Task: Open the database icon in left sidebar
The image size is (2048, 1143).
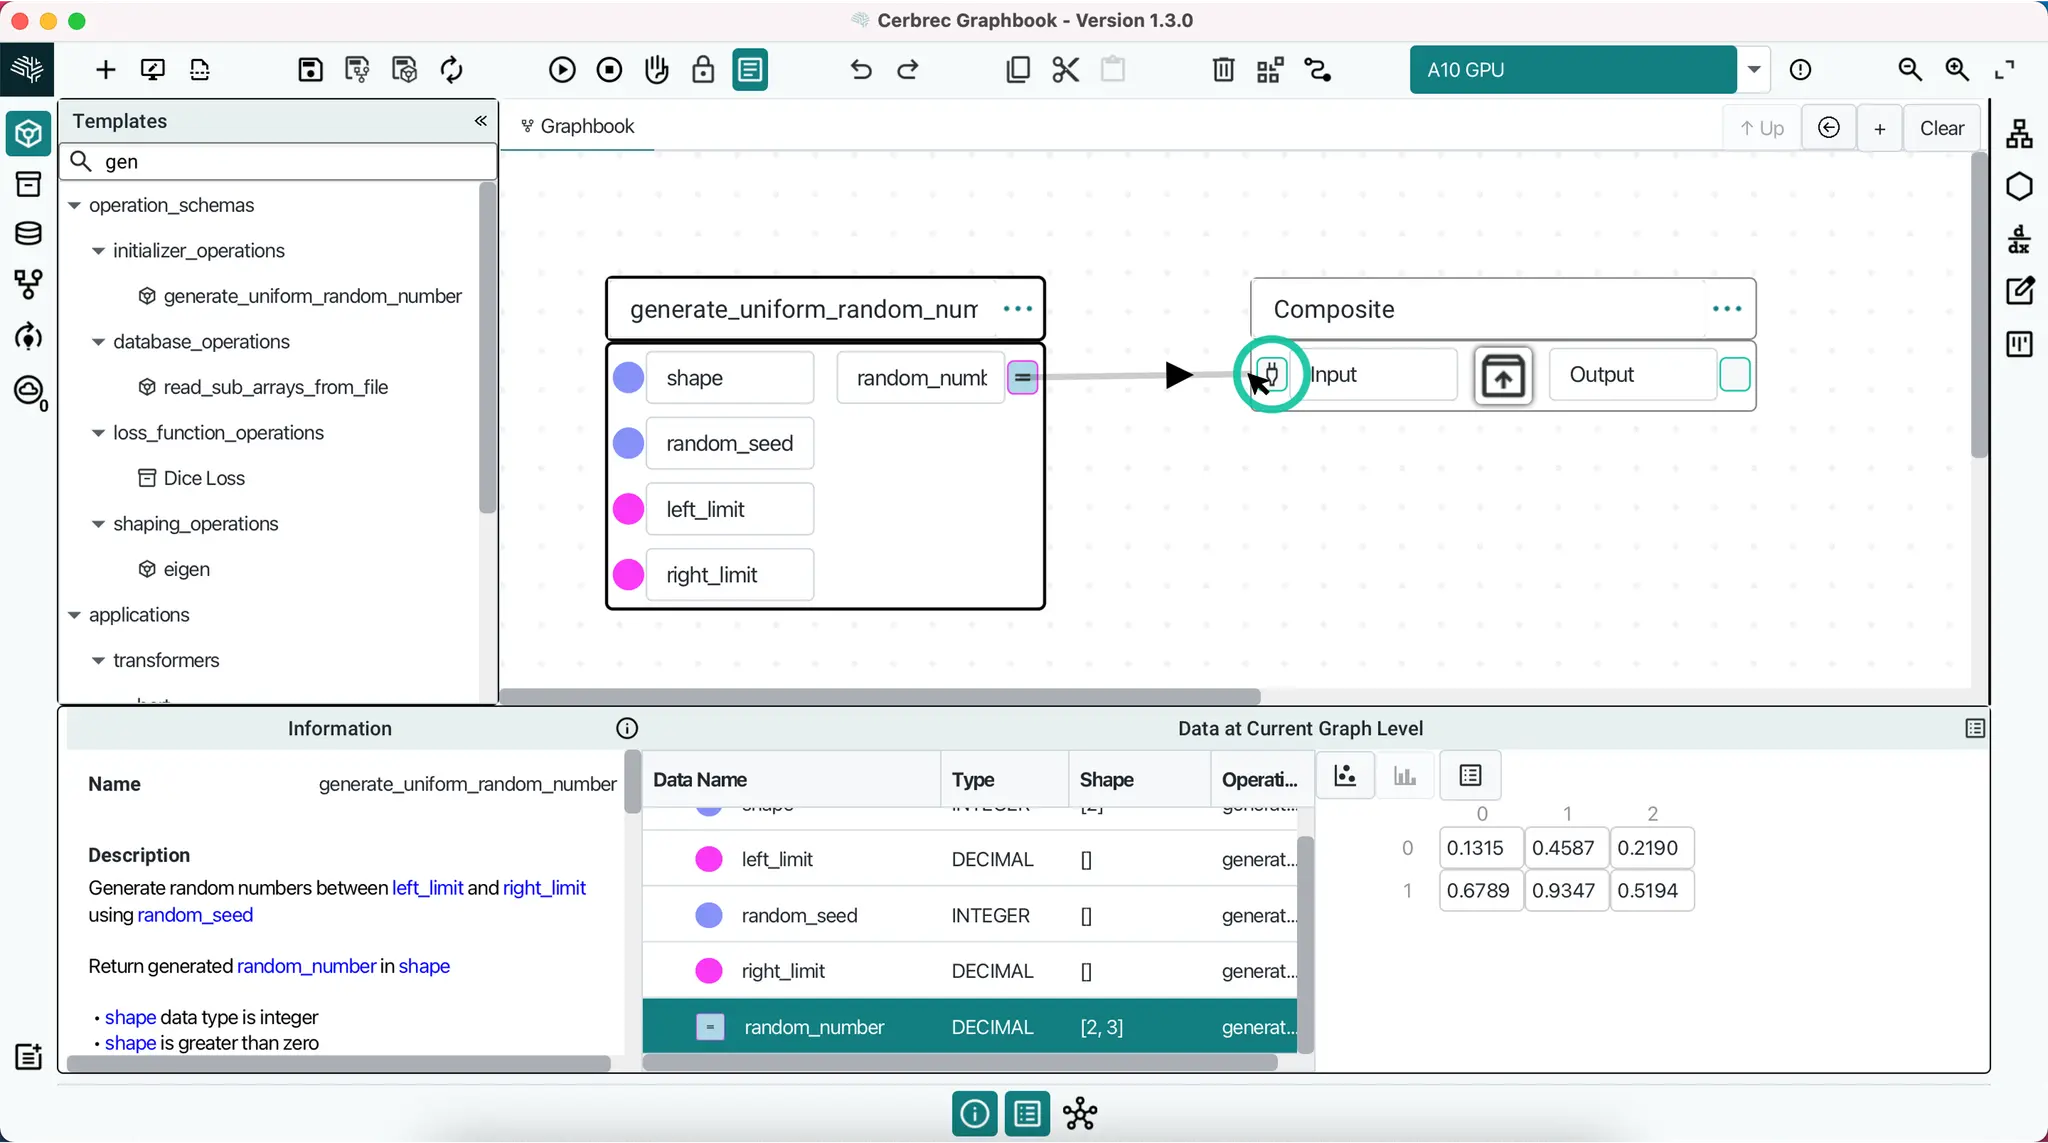Action: click(x=28, y=234)
